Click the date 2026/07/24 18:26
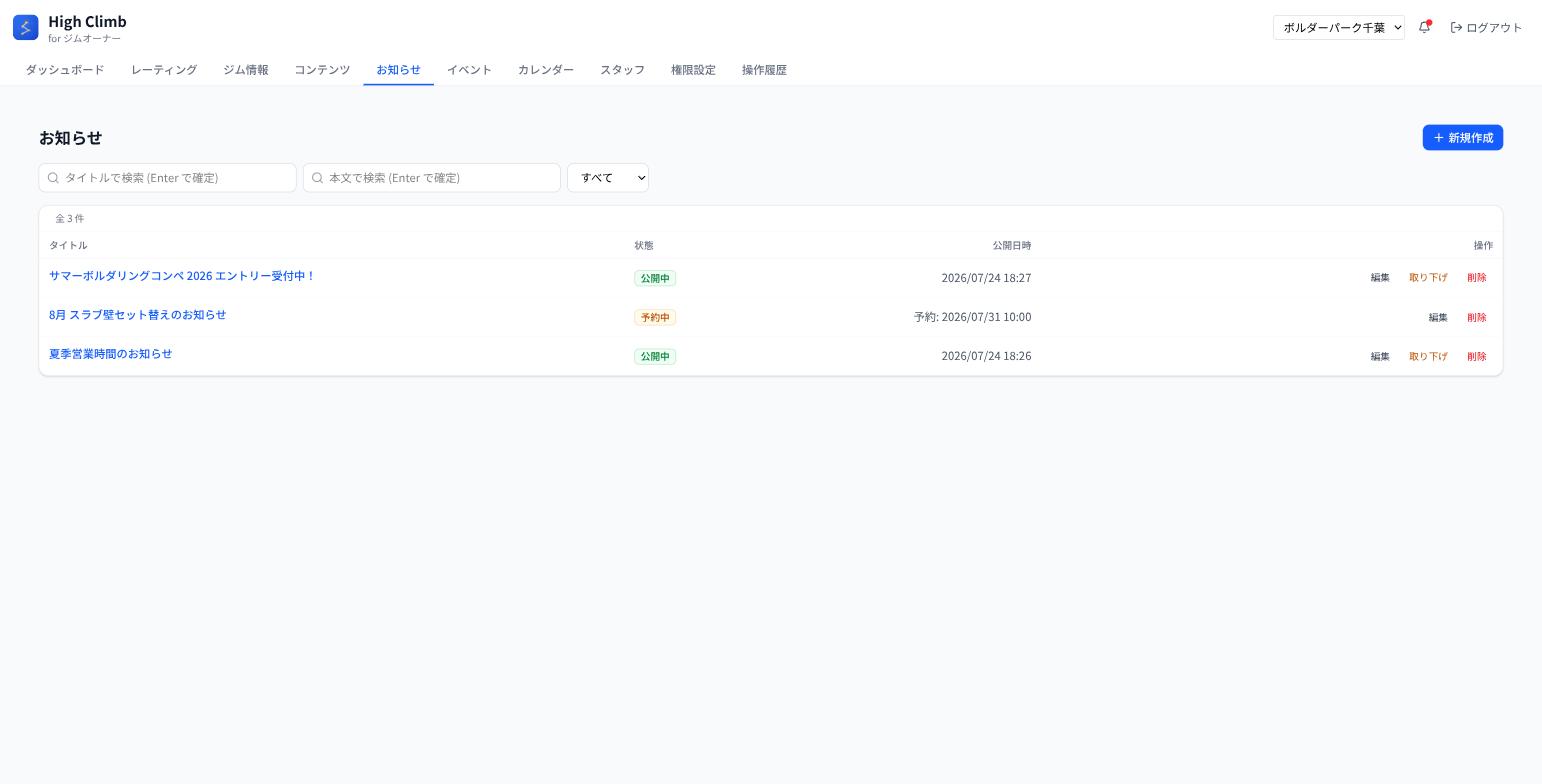 [986, 356]
